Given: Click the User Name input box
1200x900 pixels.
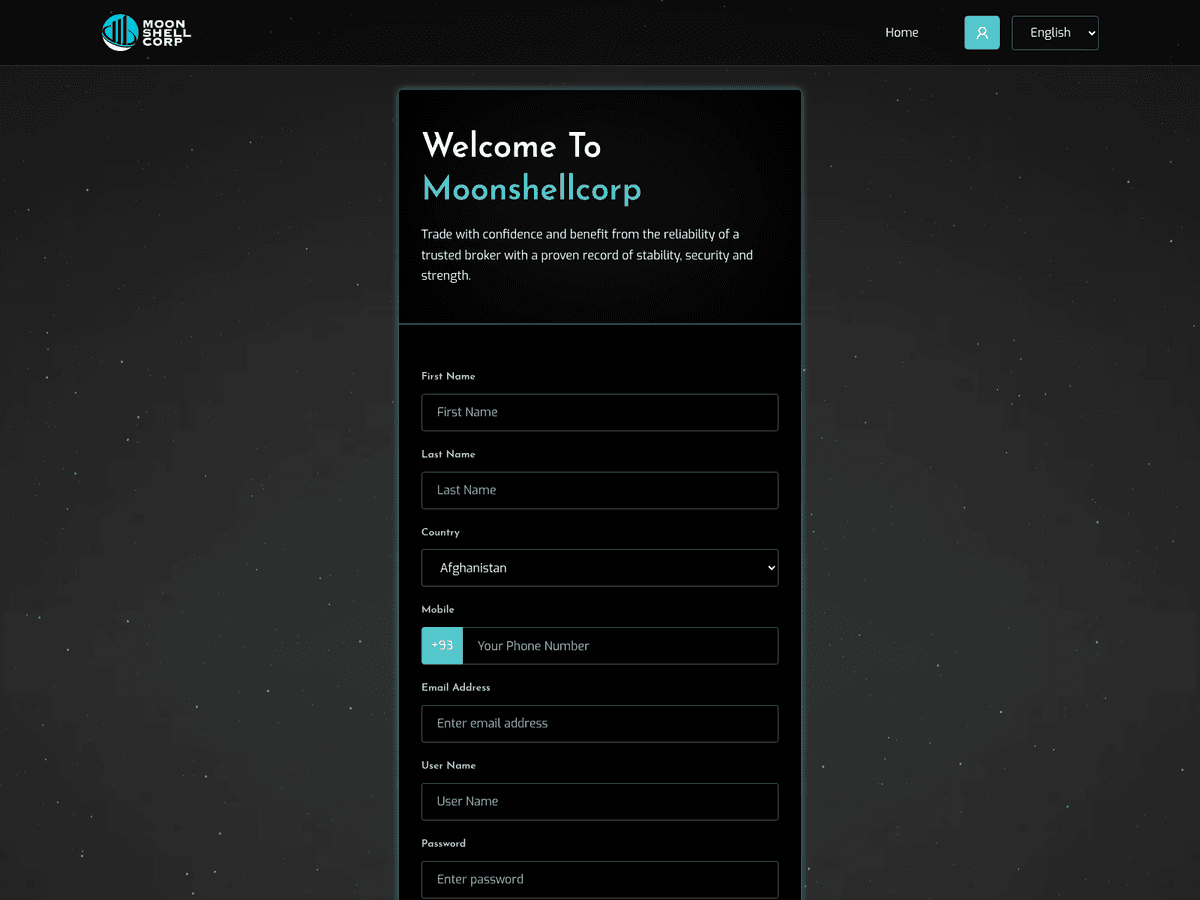Looking at the screenshot, I should point(600,802).
